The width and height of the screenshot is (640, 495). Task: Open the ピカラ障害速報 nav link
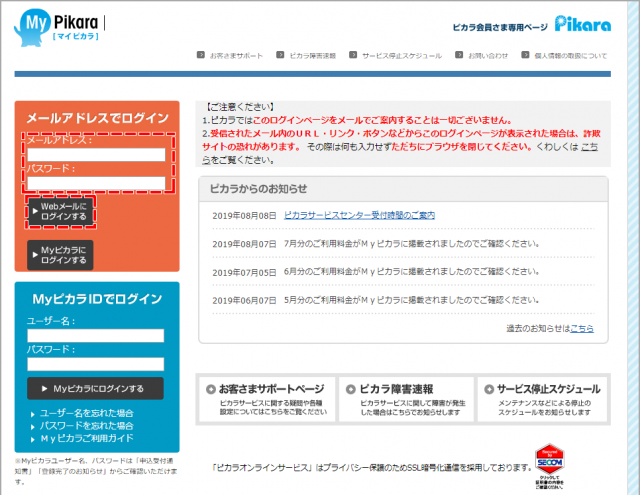(312, 55)
